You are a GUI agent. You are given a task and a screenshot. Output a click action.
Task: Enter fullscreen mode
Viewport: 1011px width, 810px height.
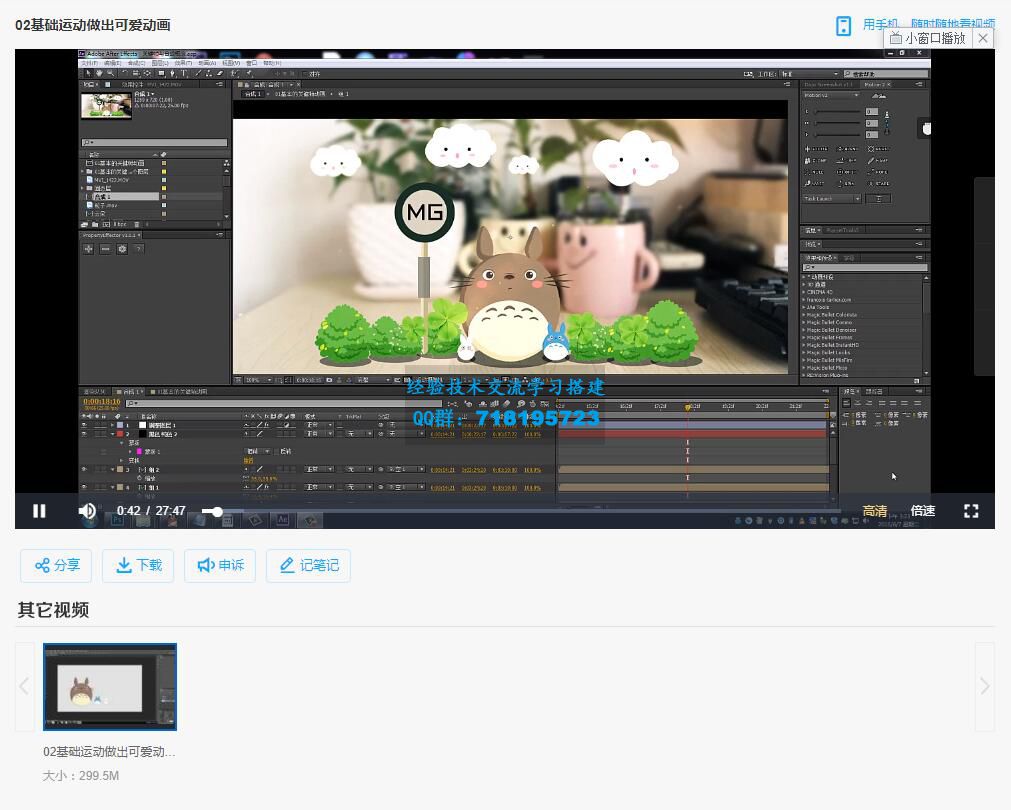click(x=971, y=511)
